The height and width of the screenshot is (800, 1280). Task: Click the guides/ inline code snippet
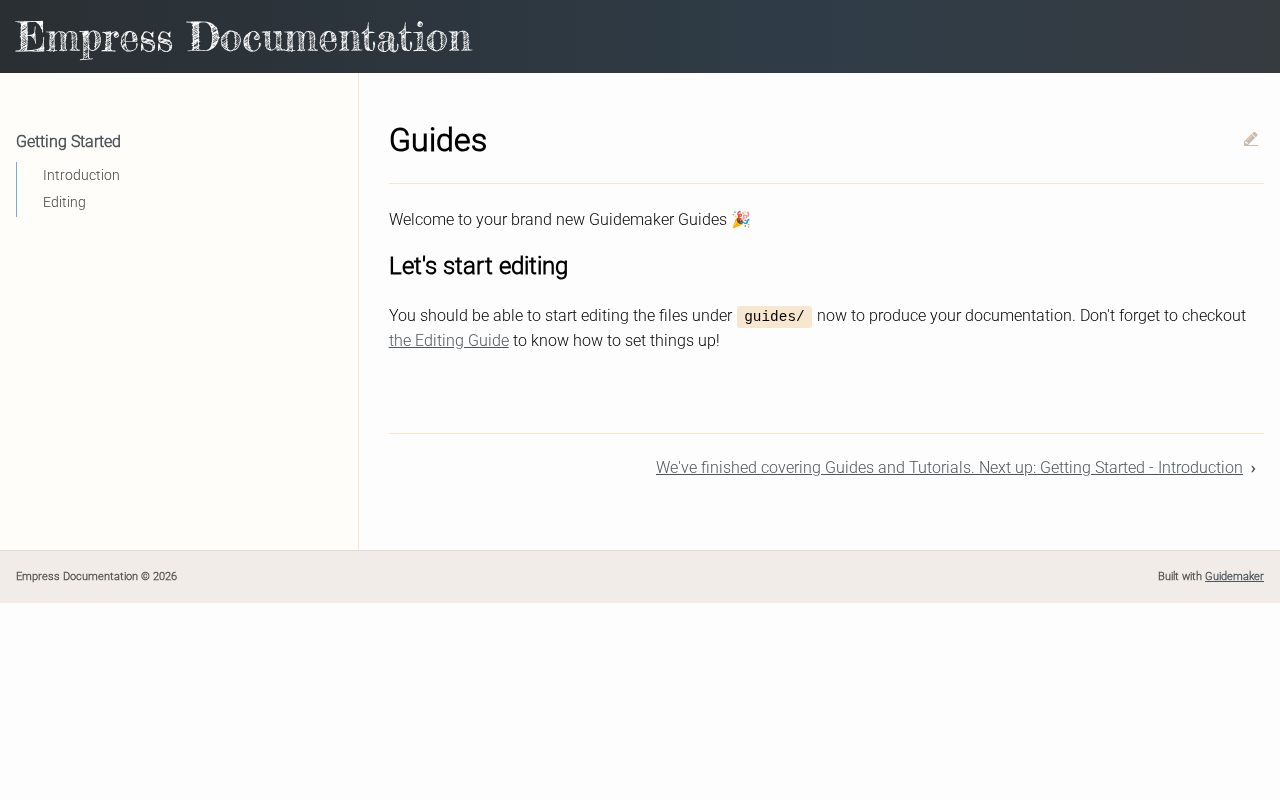click(x=774, y=317)
